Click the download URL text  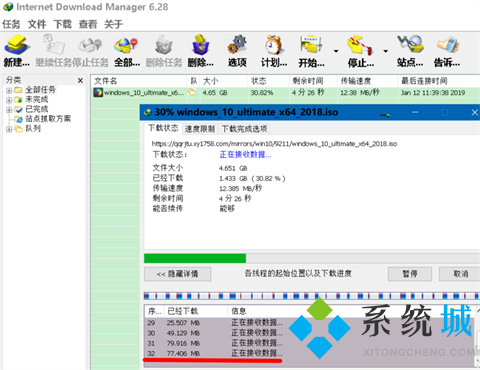point(274,144)
